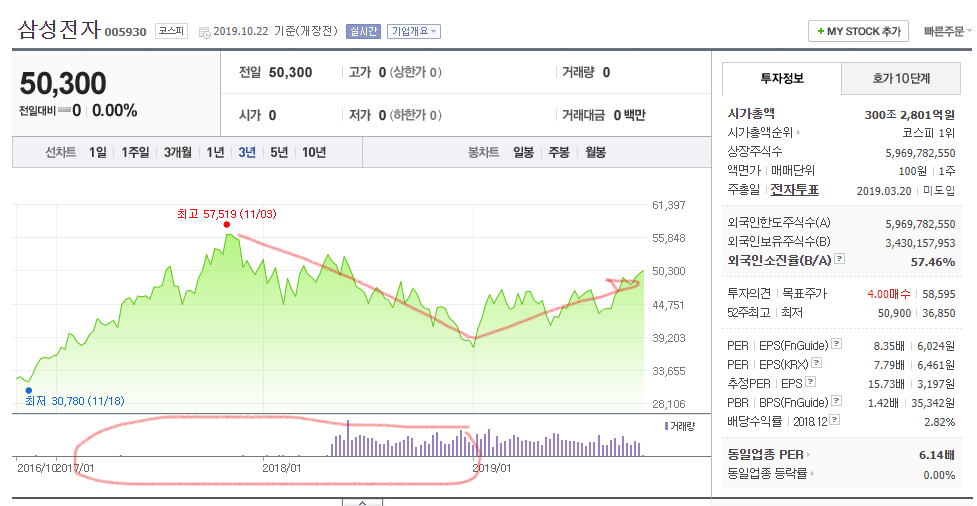Open the 동일업종 PER link
The image size is (977, 506).
[x=765, y=455]
